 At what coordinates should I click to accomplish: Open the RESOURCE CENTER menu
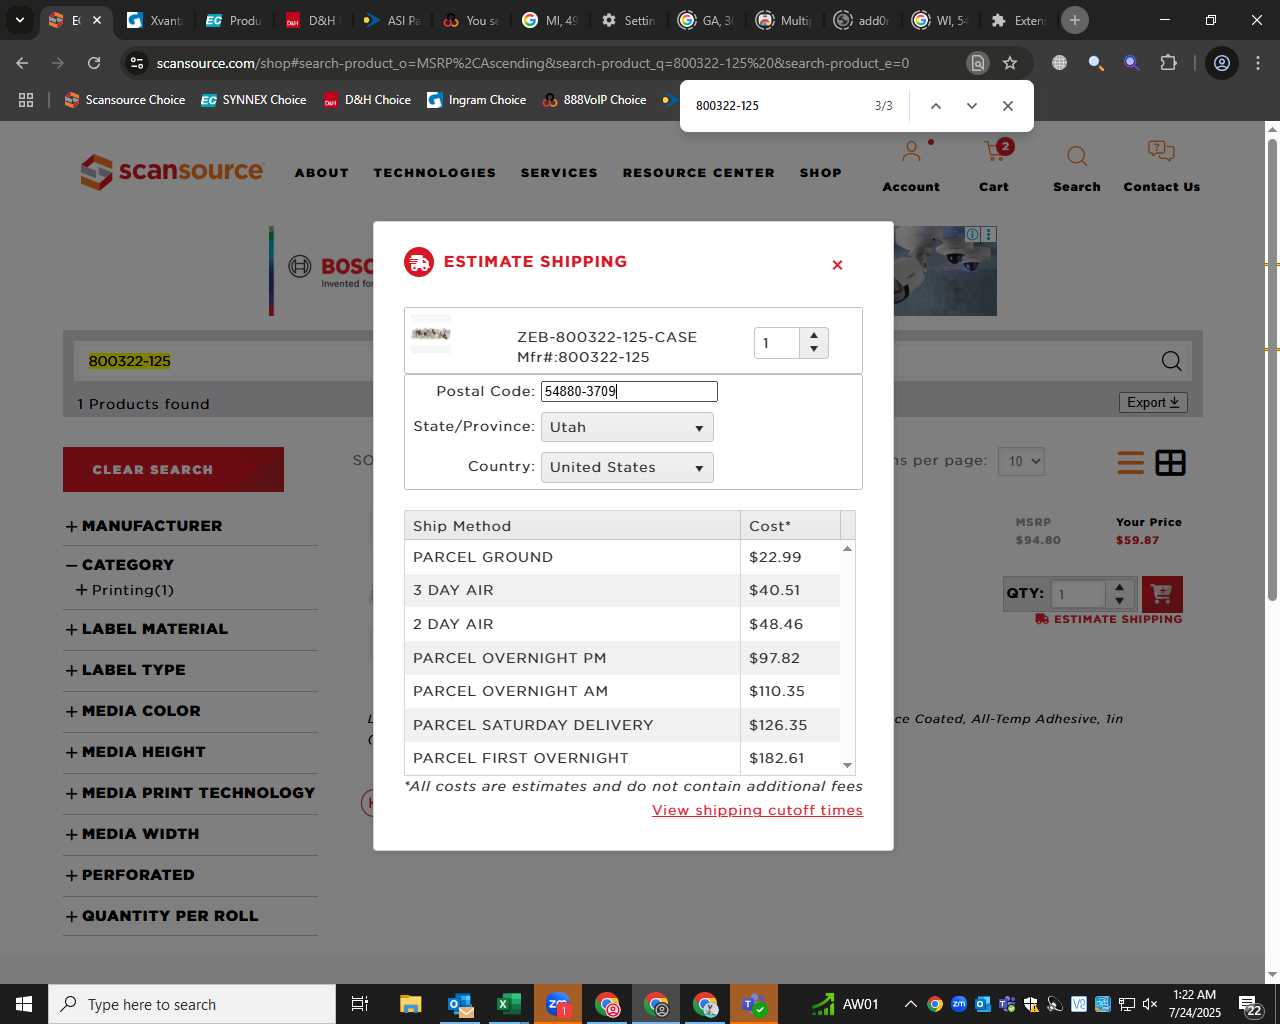click(x=699, y=173)
